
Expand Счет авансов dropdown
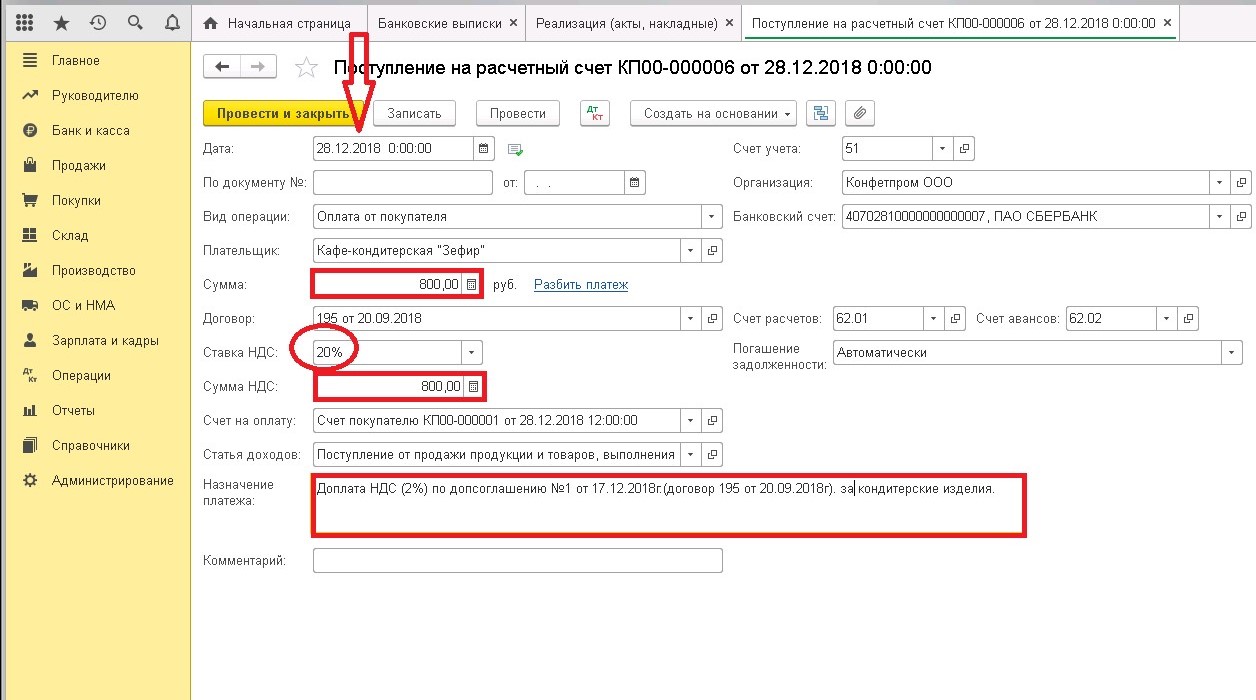click(1166, 318)
